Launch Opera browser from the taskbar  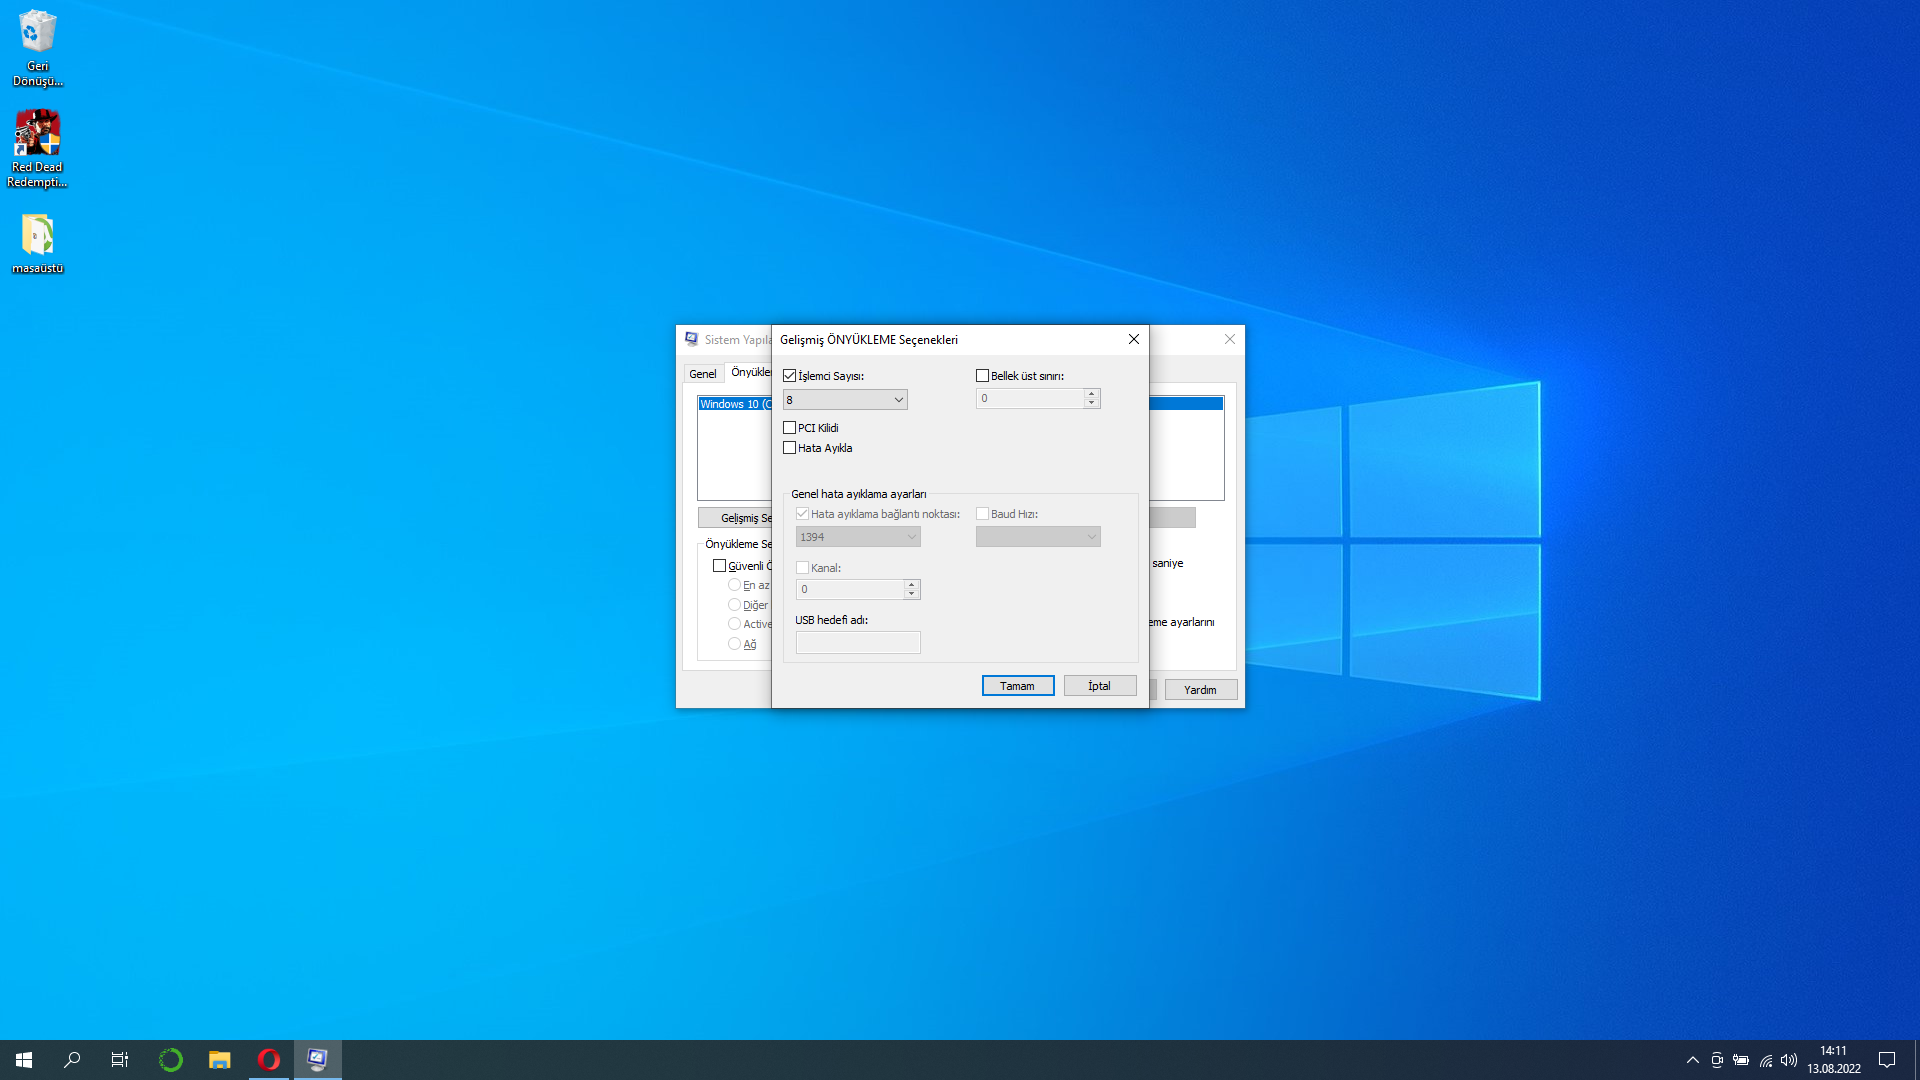point(268,1060)
